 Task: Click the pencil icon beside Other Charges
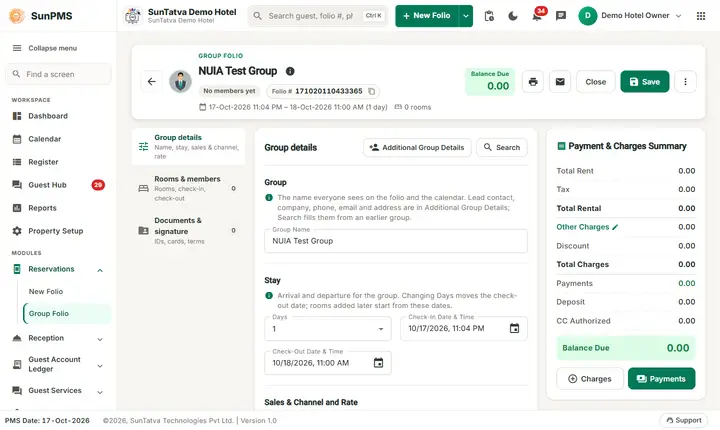tap(615, 227)
